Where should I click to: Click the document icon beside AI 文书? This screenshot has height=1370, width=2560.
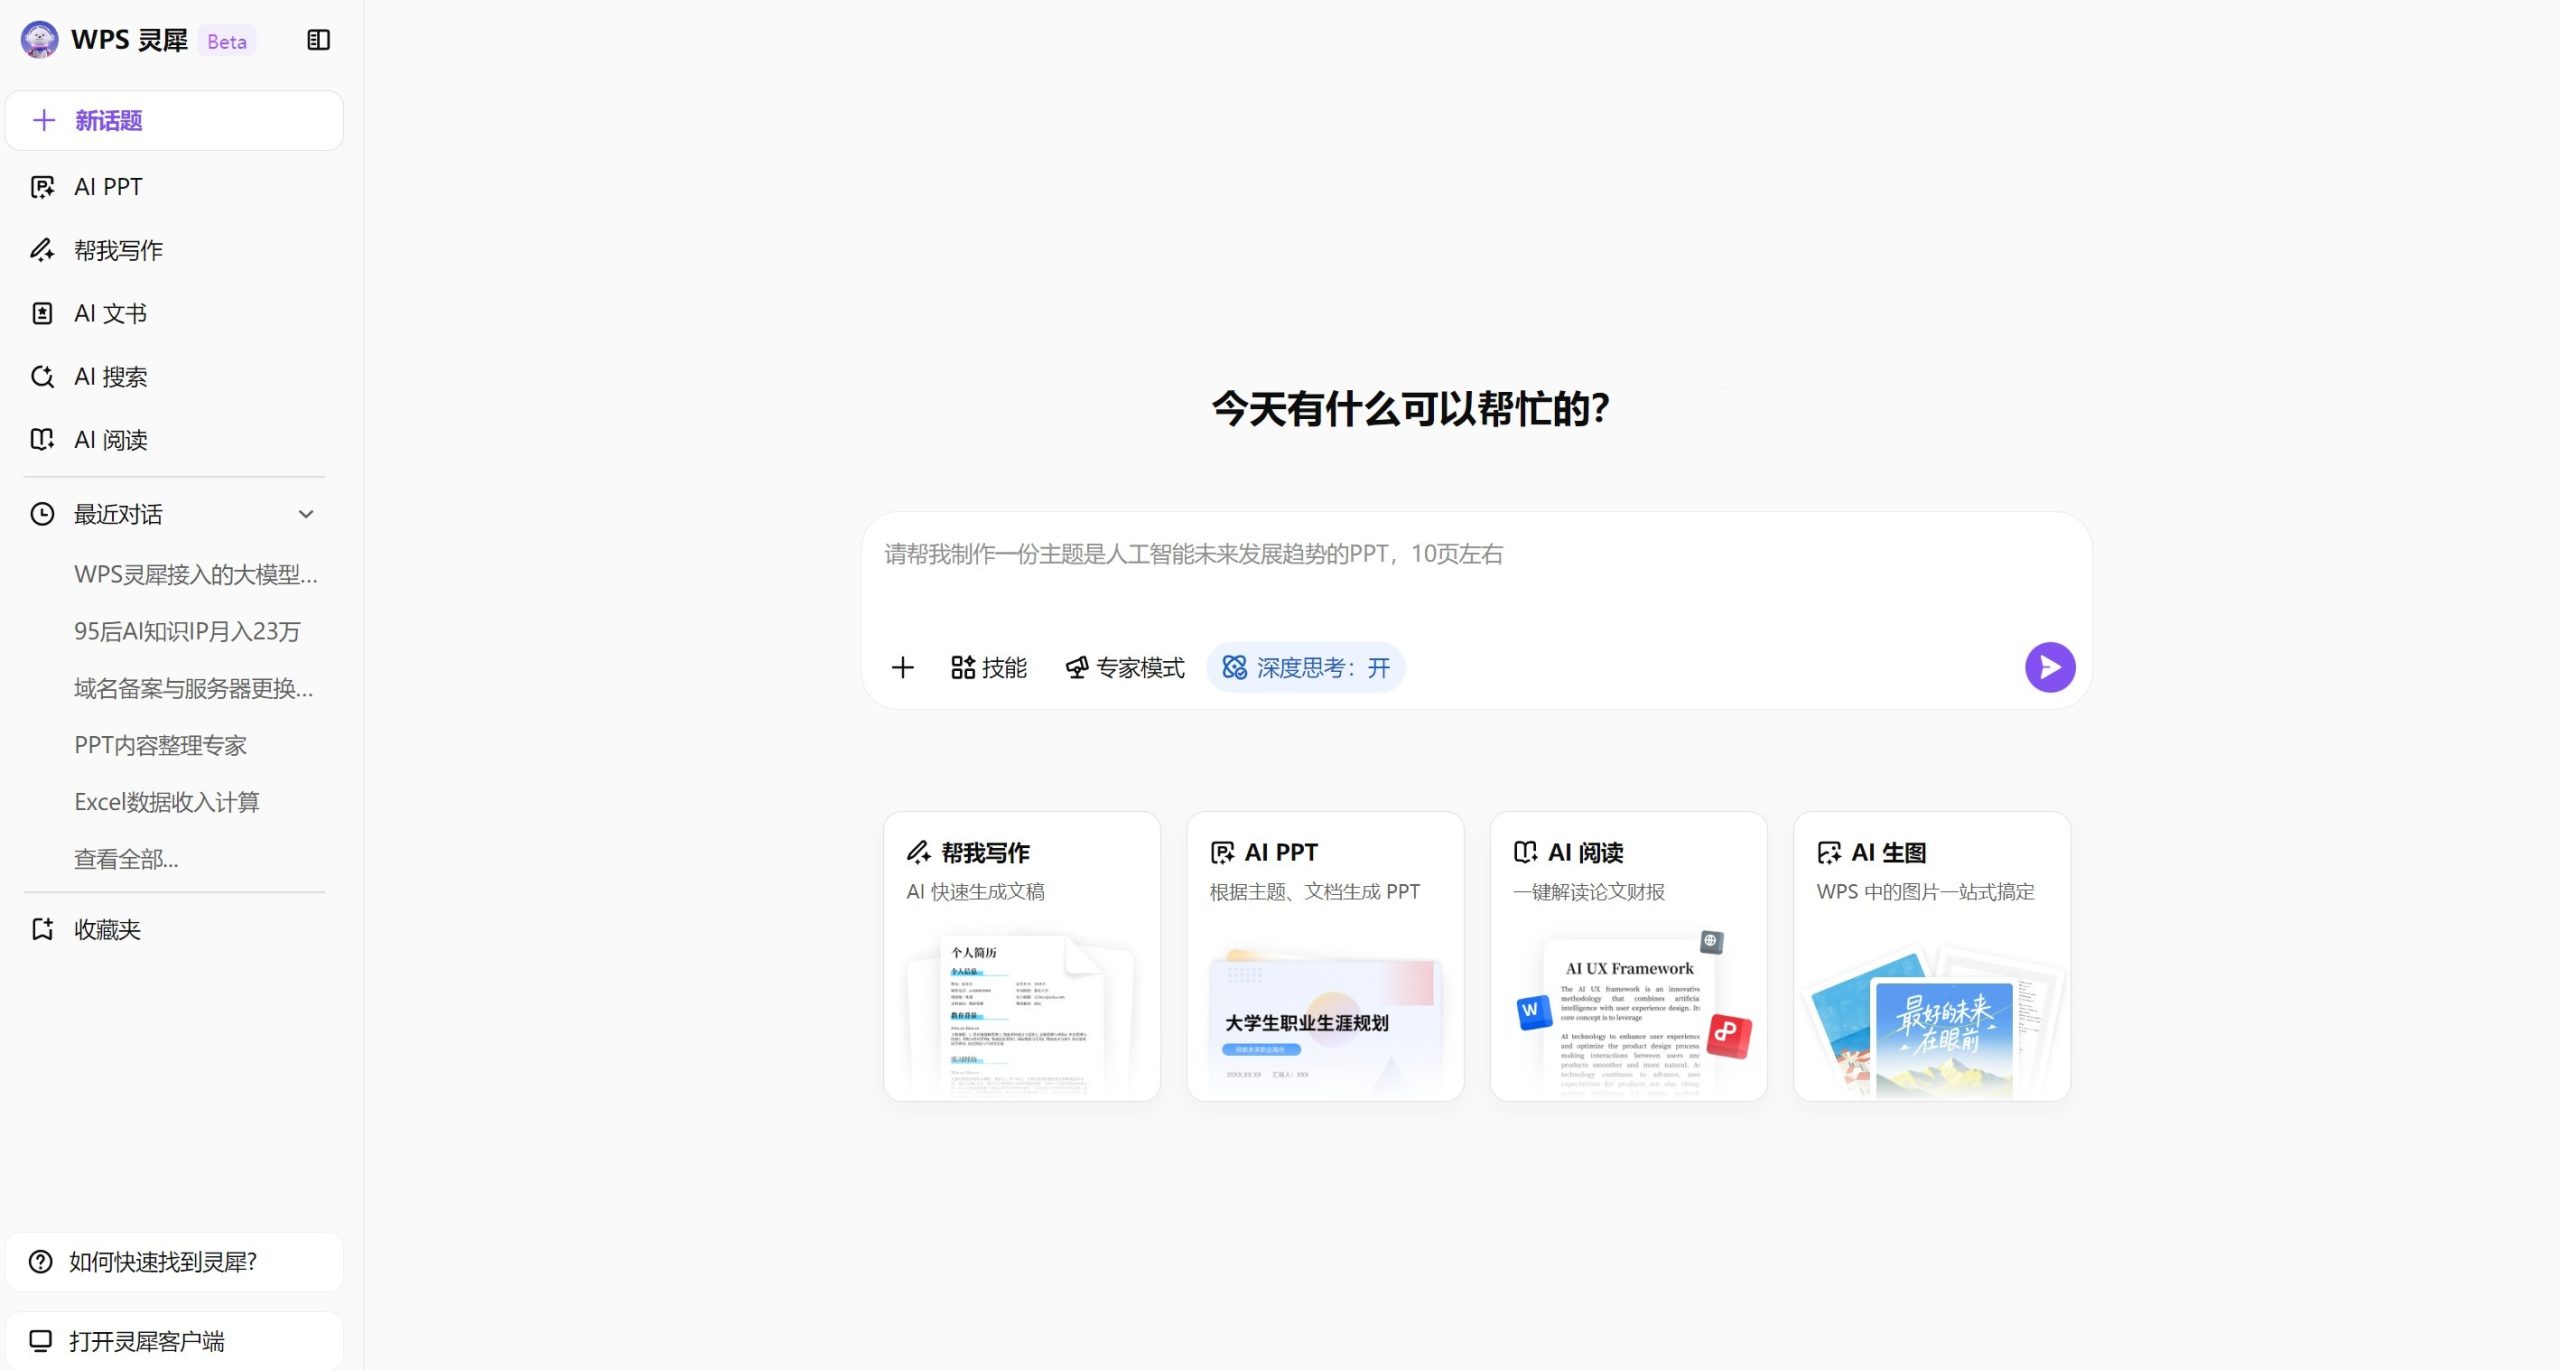pos(42,313)
